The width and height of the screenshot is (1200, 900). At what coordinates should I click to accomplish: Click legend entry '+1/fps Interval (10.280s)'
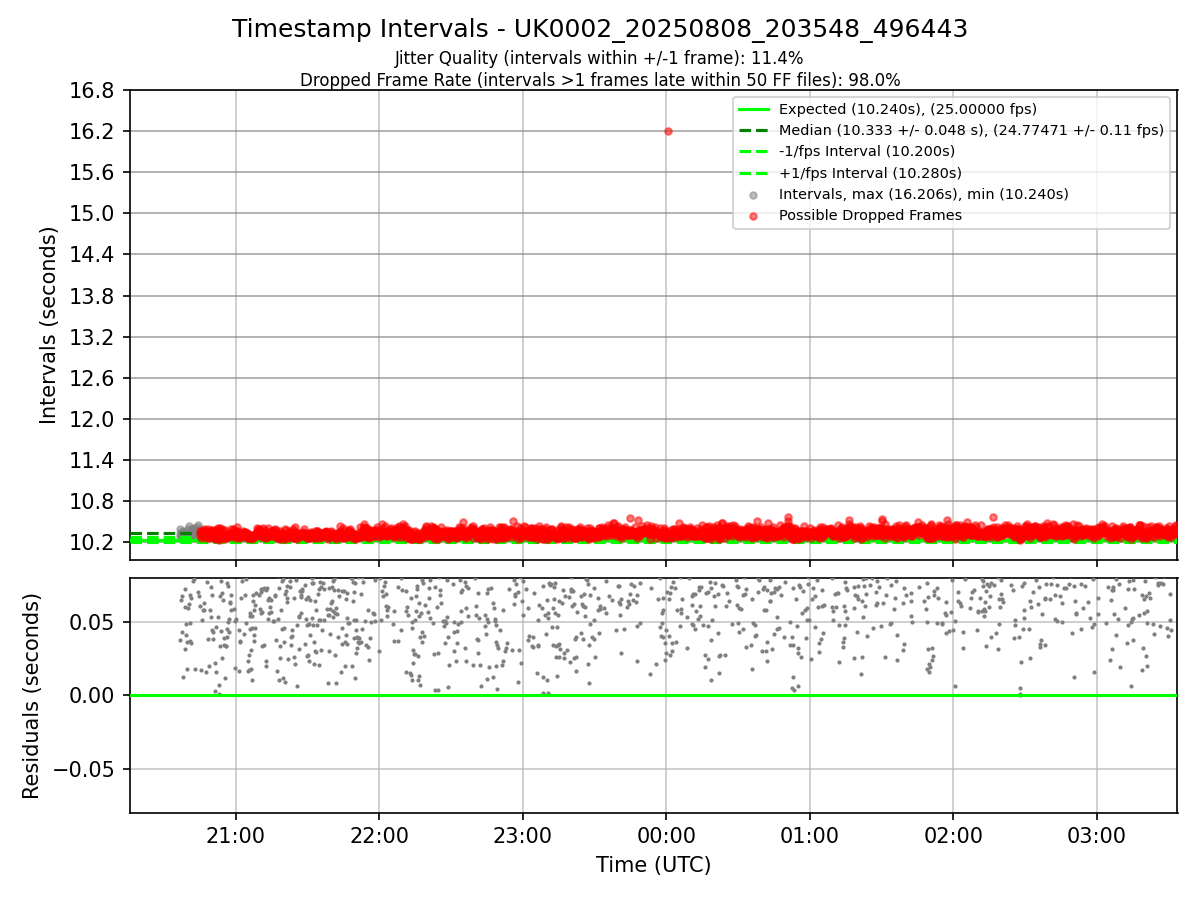click(x=870, y=173)
